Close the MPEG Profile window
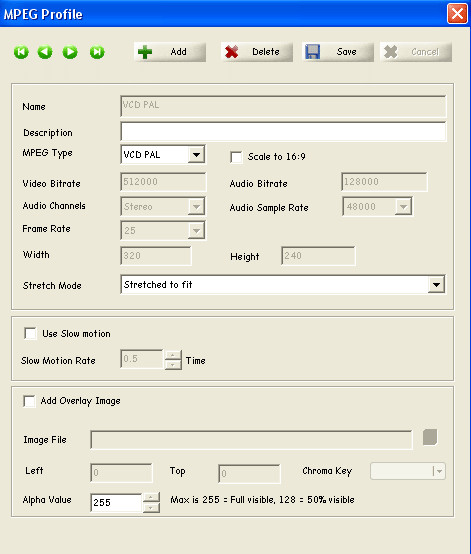Viewport: 471px width, 554px height. point(457,14)
